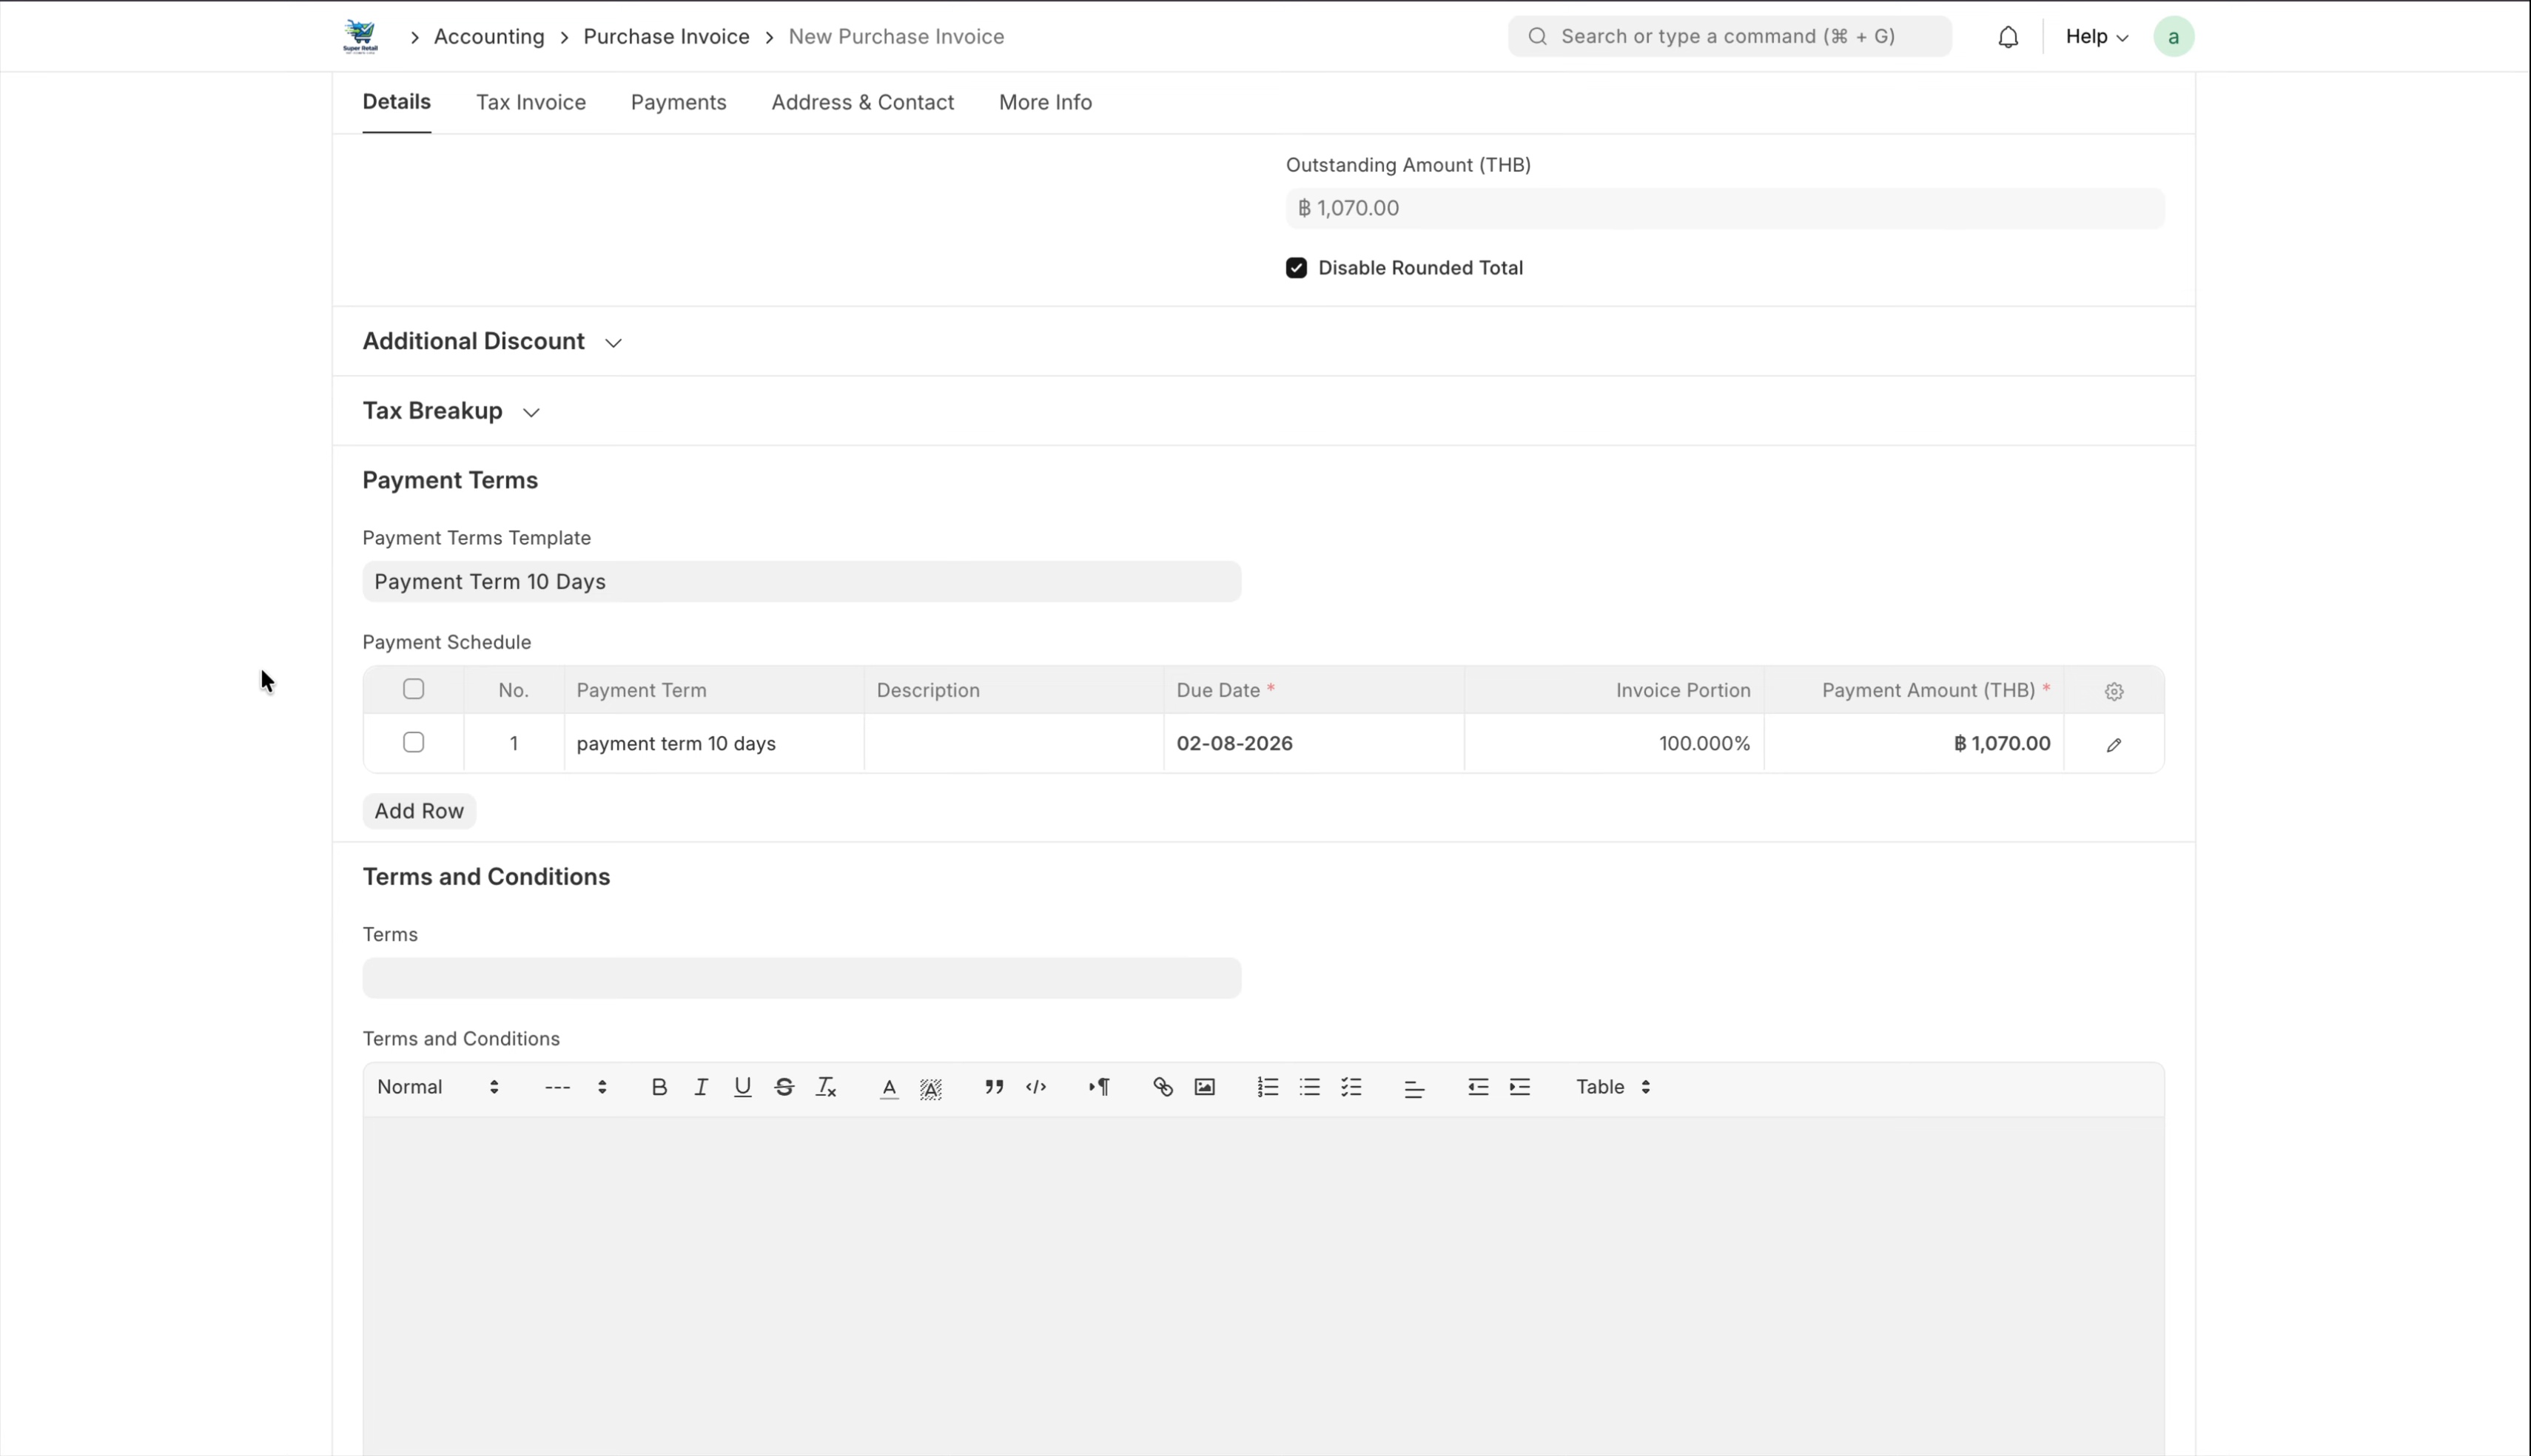This screenshot has height=1456, width=2531.
Task: Switch to the Tax Invoice tab
Action: point(530,102)
